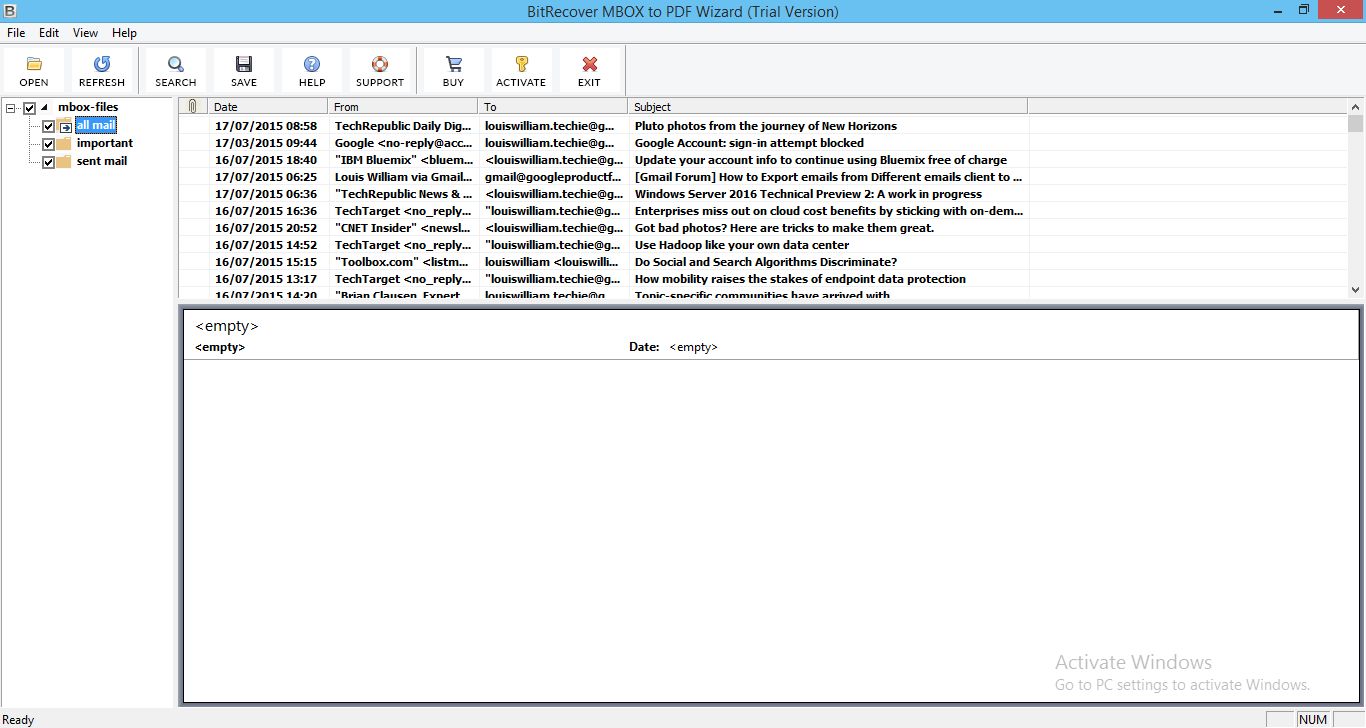Click the BitRecover app icon in title bar

pyautogui.click(x=10, y=11)
